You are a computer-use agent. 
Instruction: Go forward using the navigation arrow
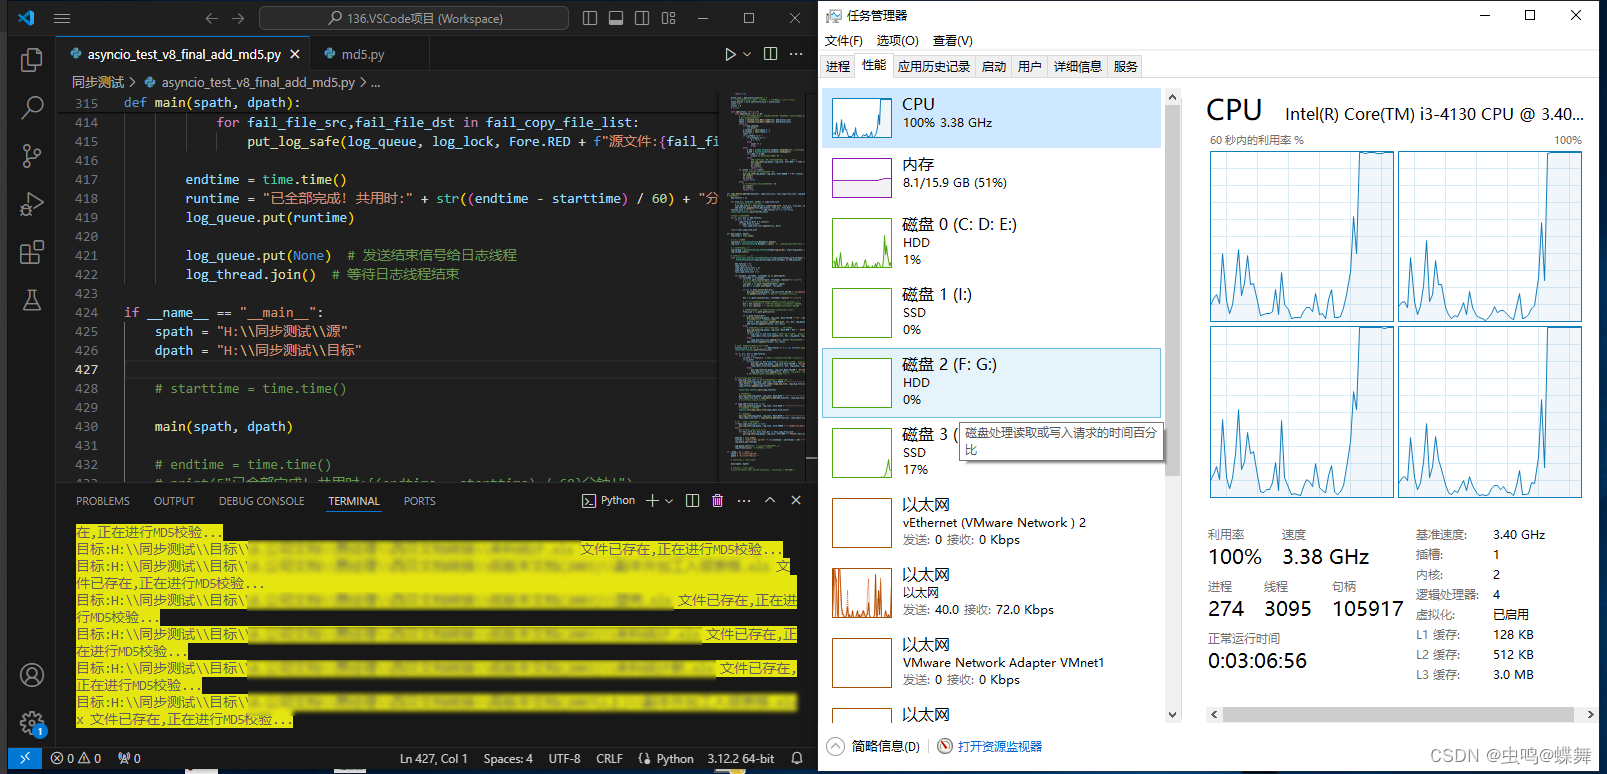click(238, 18)
